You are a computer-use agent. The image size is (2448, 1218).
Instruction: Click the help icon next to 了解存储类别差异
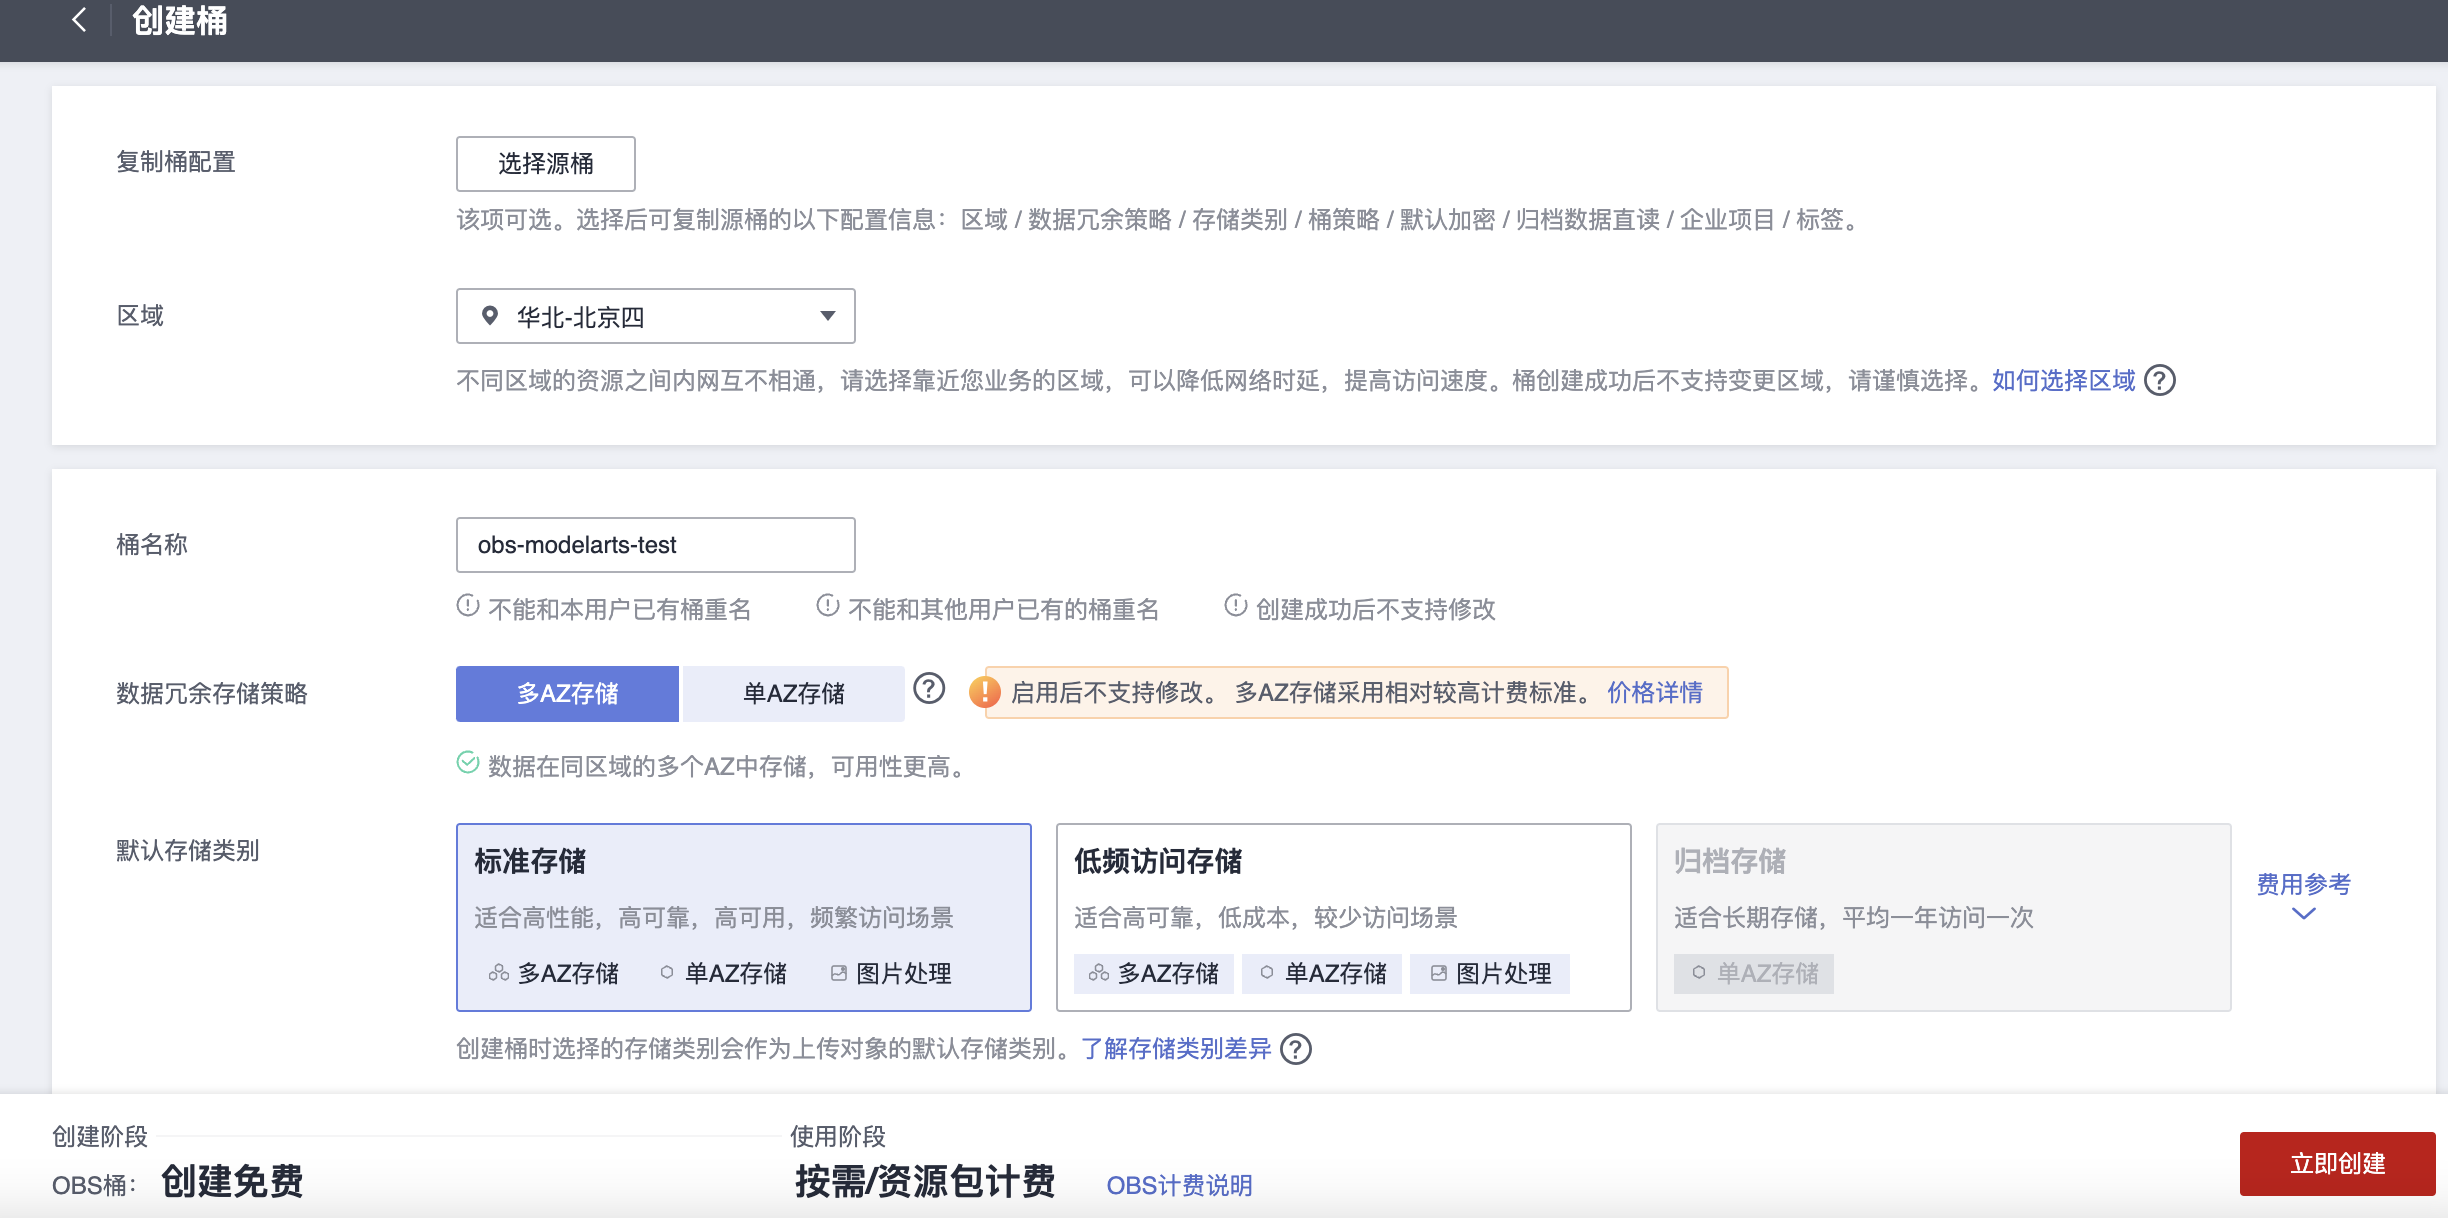pos(1296,1049)
